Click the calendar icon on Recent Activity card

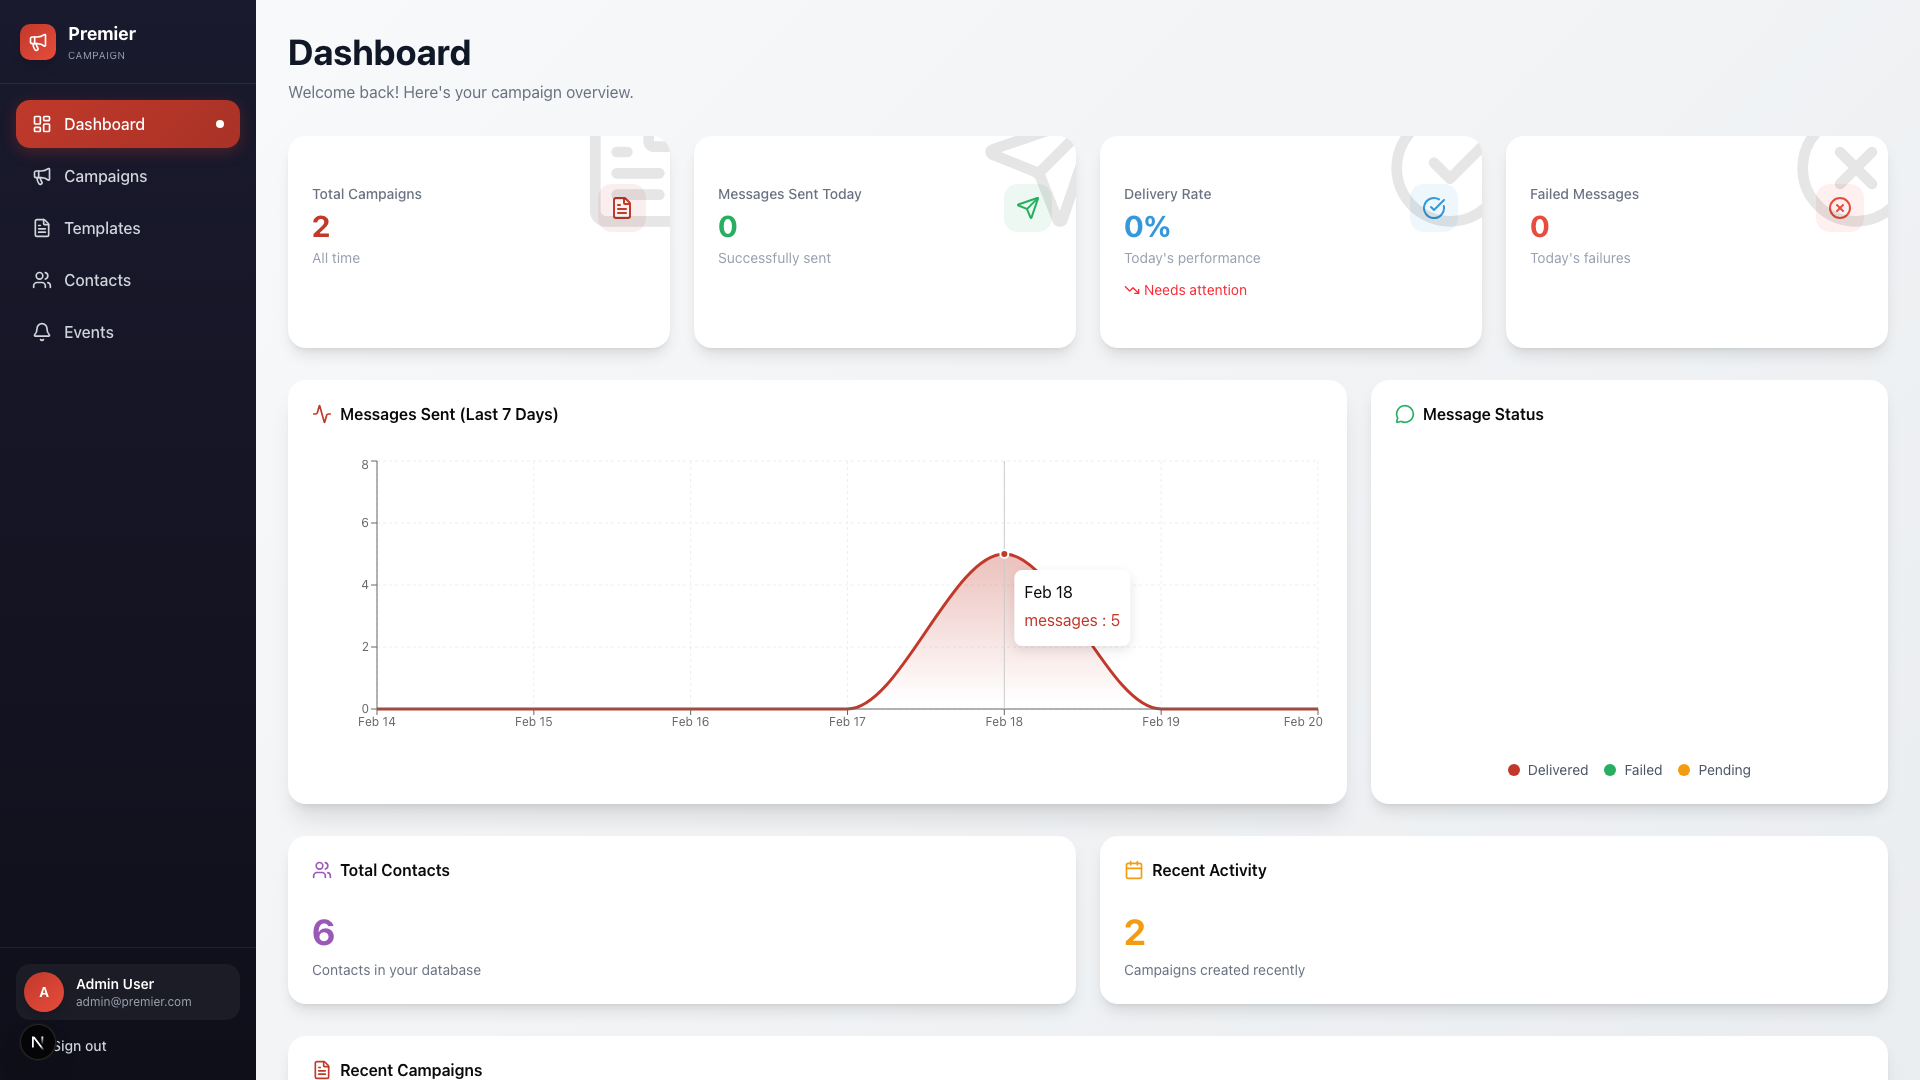point(1134,870)
